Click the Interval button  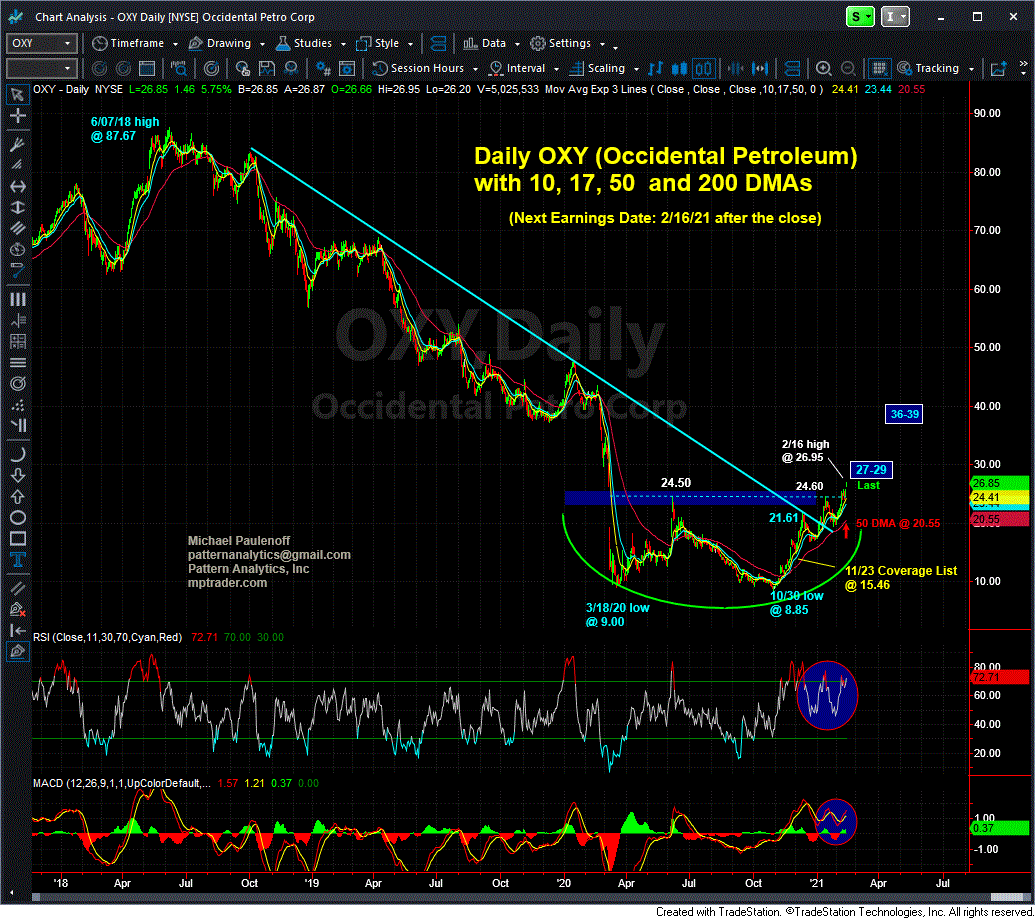click(x=517, y=68)
